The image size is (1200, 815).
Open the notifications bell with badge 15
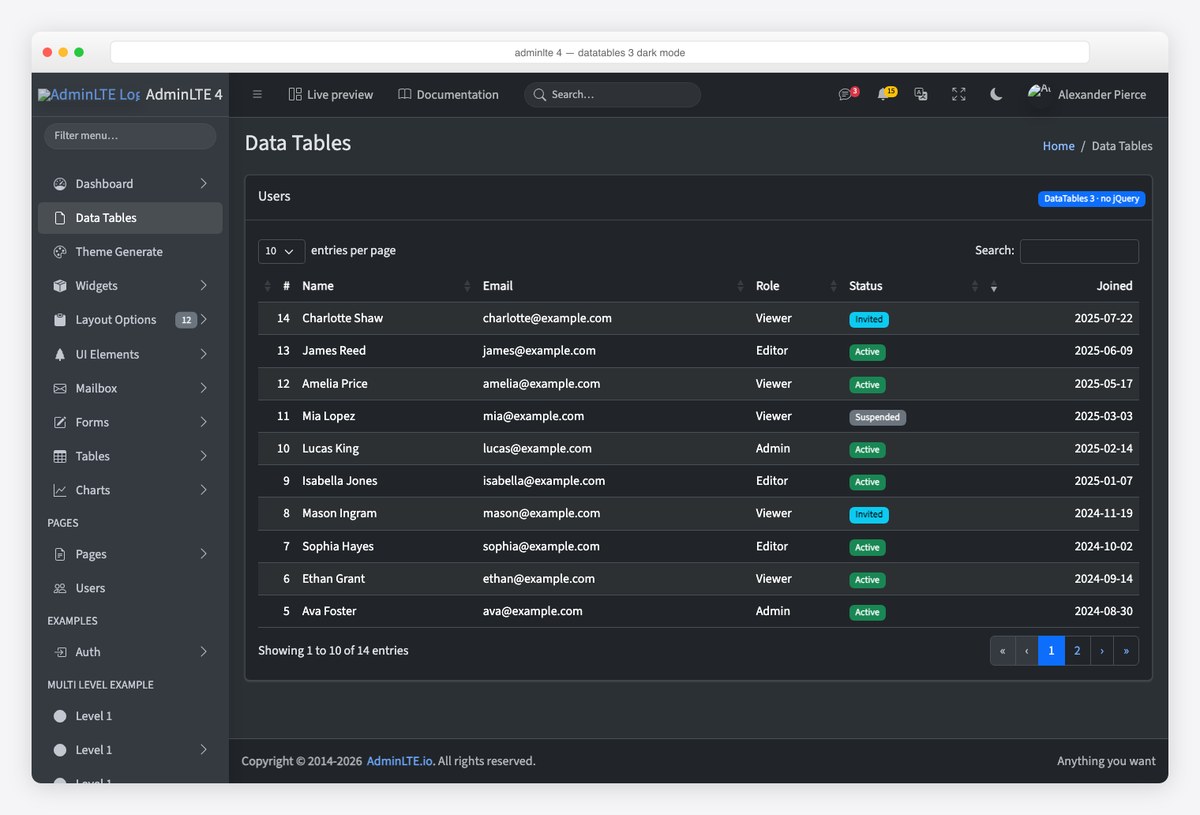(883, 94)
